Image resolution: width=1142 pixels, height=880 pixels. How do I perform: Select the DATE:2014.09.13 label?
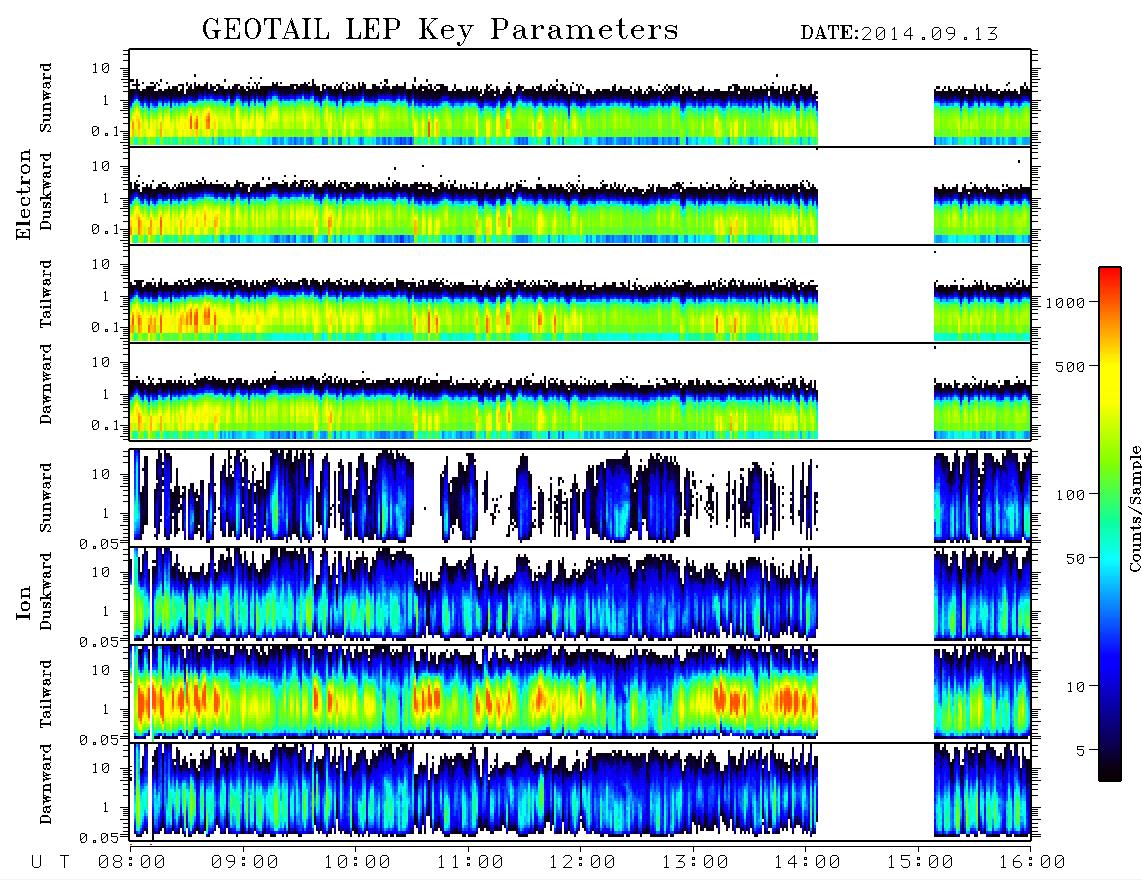[x=899, y=34]
